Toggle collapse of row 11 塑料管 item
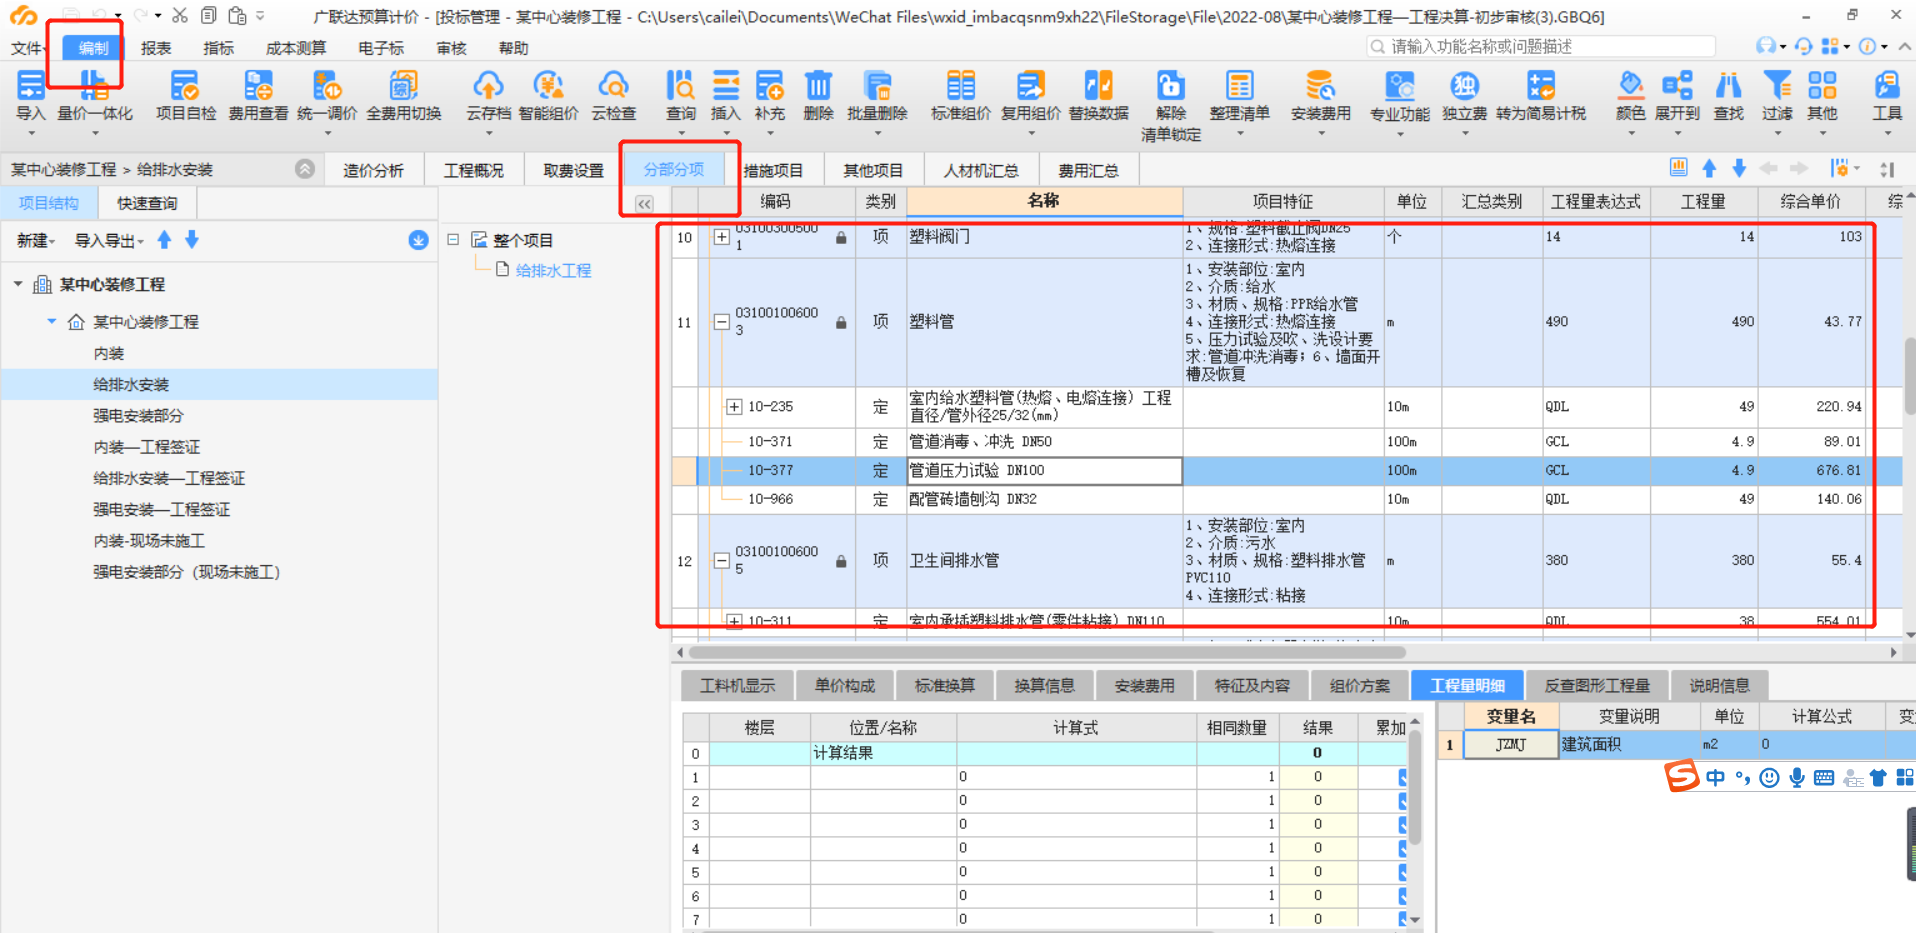 [722, 322]
